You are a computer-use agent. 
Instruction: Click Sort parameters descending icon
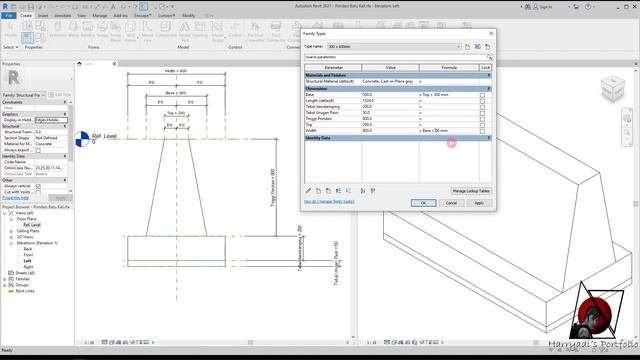pyautogui.click(x=373, y=191)
